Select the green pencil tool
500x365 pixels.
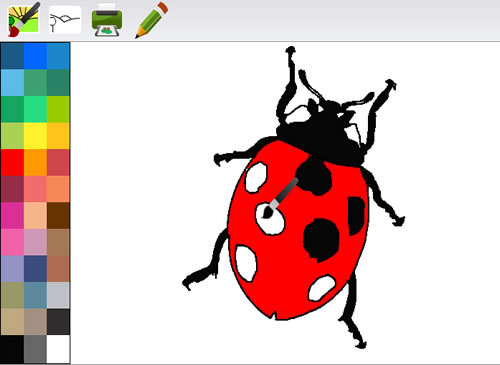click(x=151, y=20)
